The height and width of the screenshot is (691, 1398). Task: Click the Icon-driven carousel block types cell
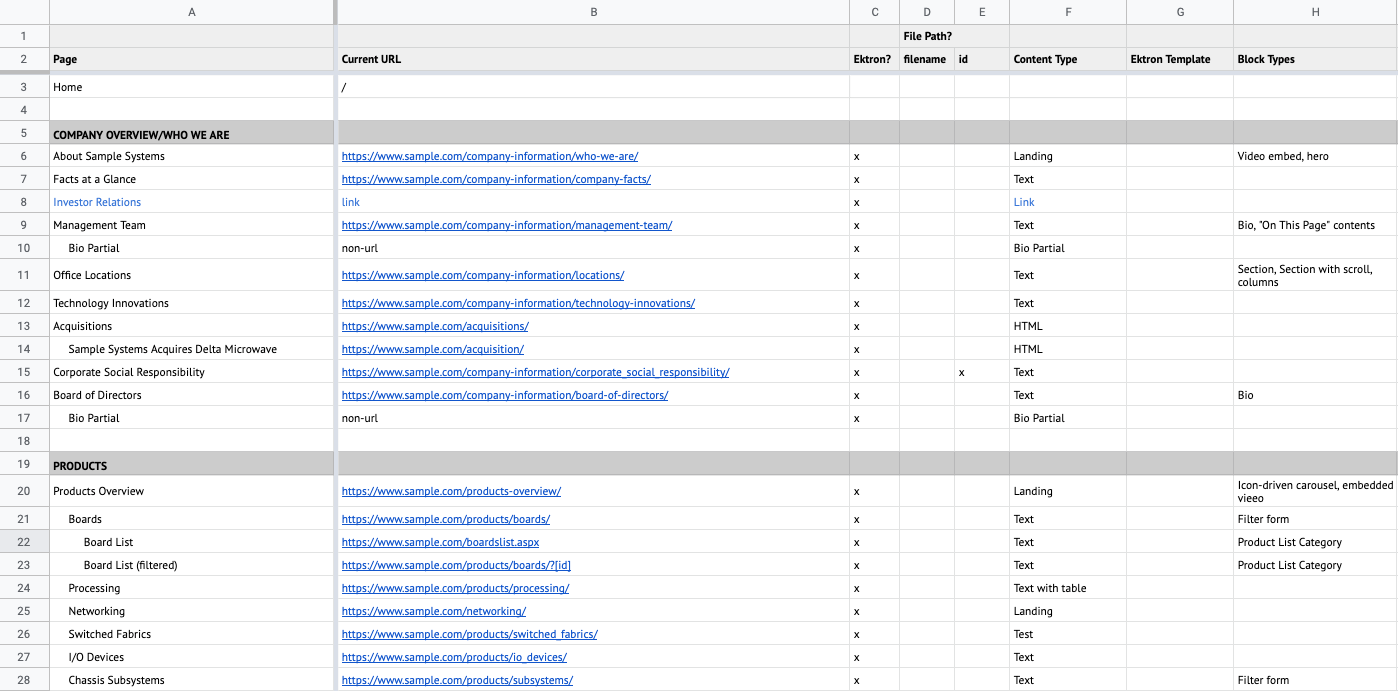[x=1314, y=491]
